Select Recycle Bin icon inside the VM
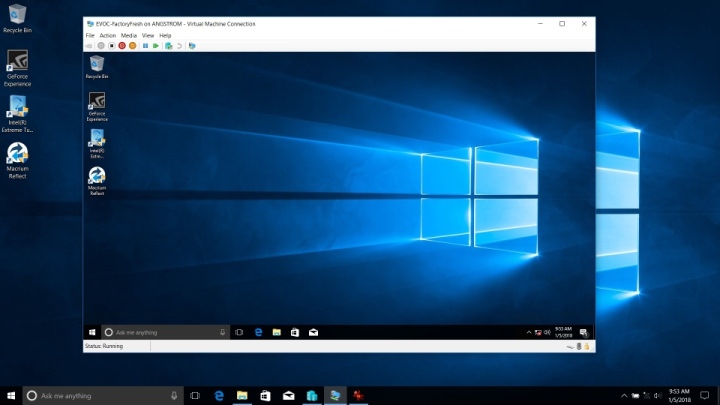 pos(97,67)
